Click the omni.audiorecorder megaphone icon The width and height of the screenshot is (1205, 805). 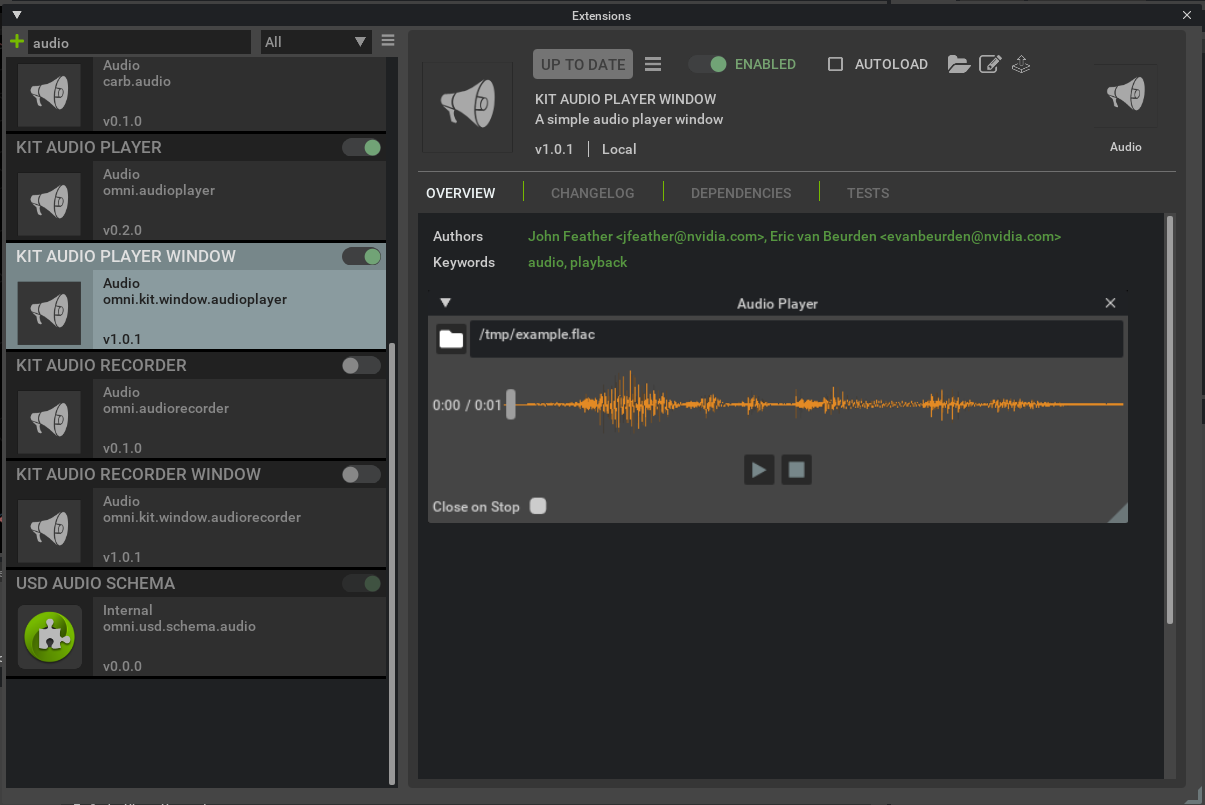pos(50,420)
